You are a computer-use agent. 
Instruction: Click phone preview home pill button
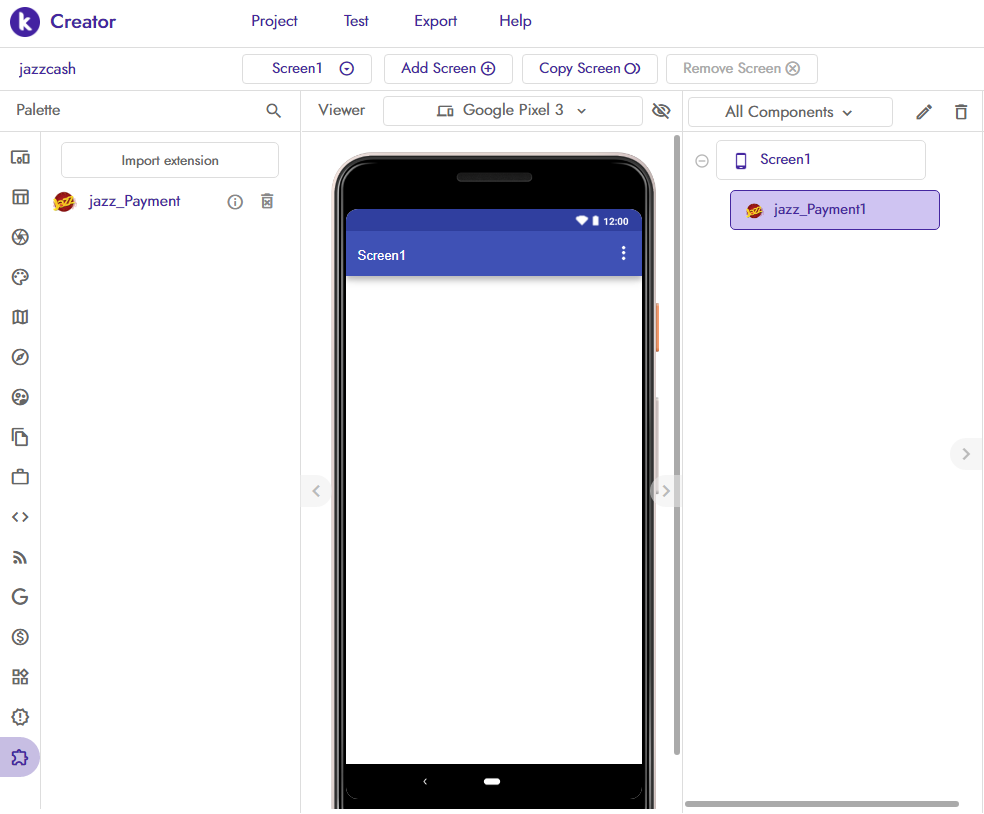pyautogui.click(x=492, y=781)
